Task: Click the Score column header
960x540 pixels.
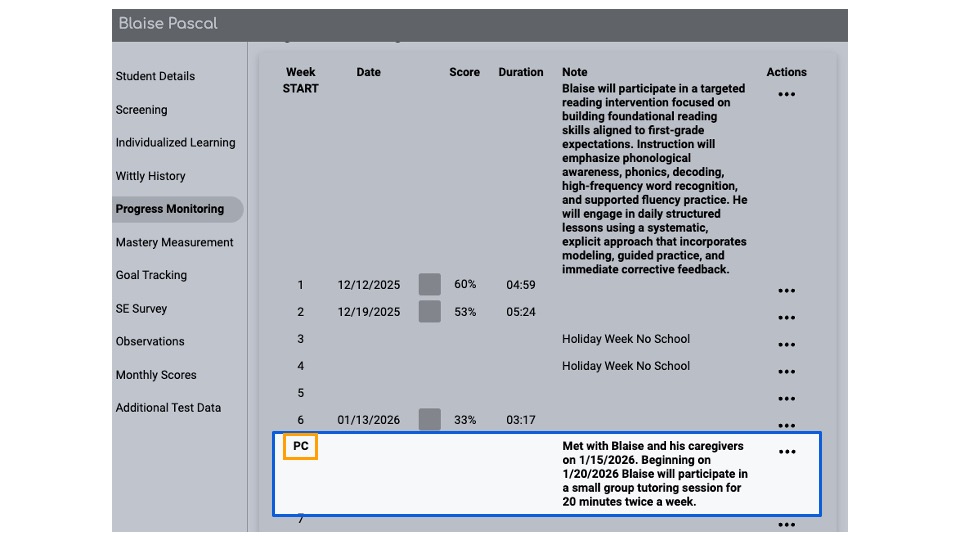Action: coord(465,72)
